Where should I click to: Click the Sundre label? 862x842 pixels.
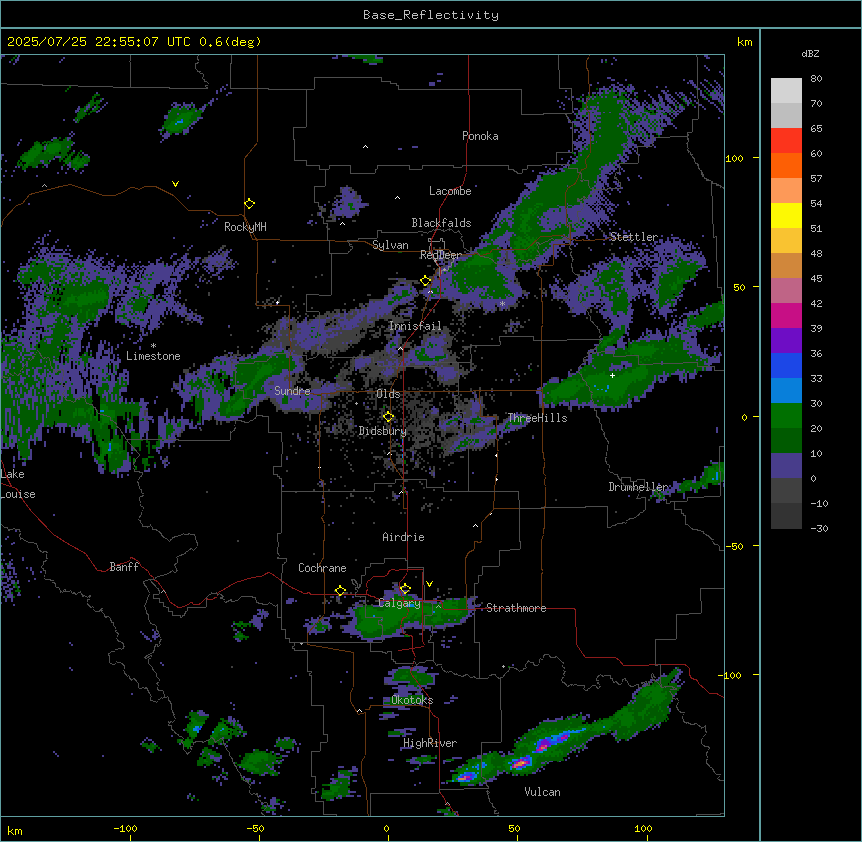292,391
